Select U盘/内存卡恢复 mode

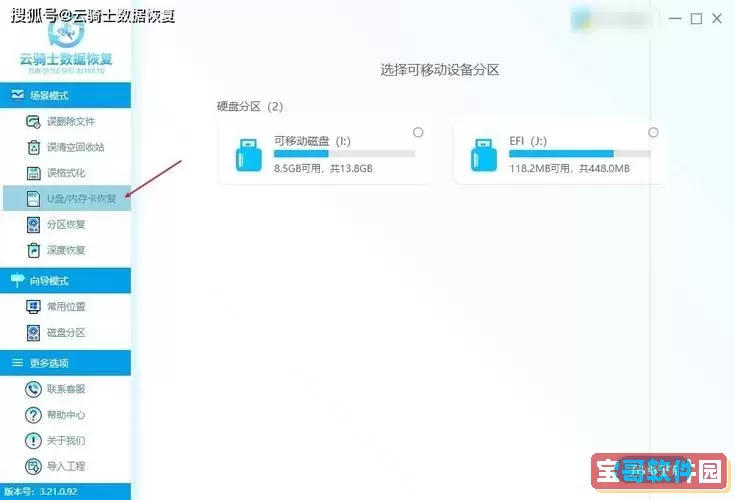coord(67,199)
